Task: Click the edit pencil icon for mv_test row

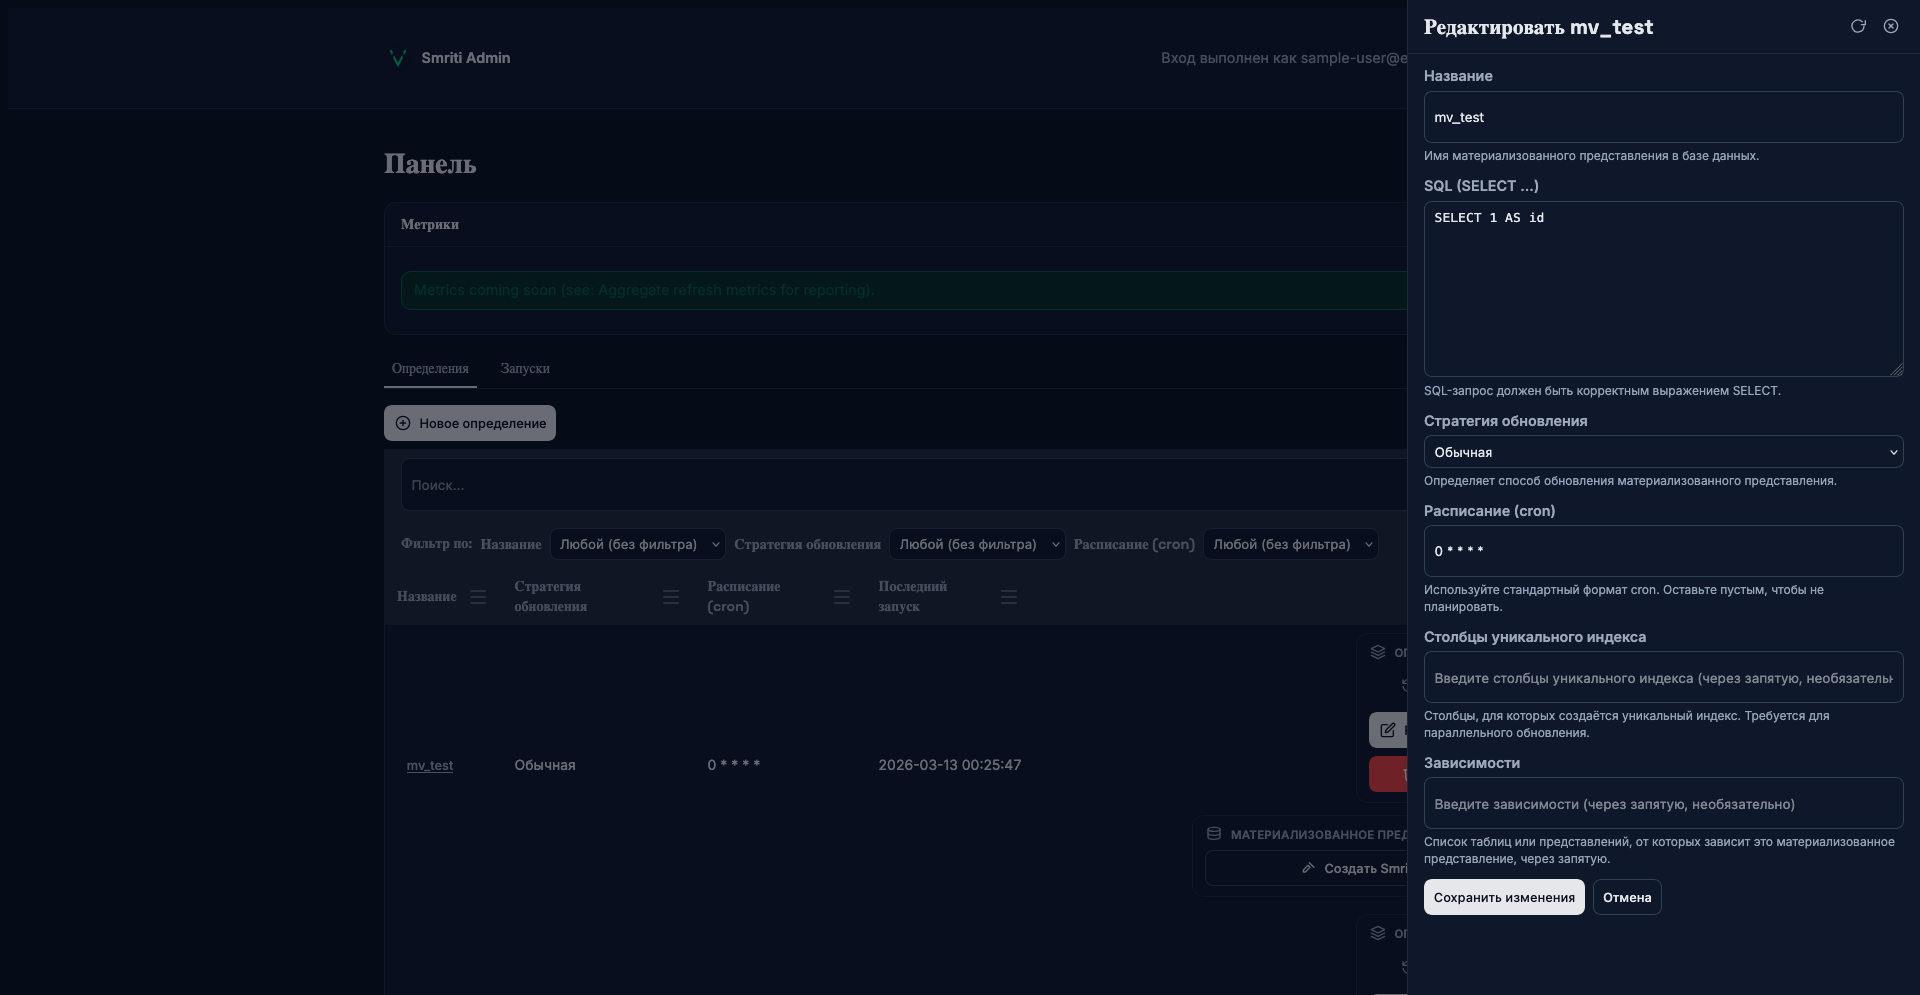Action: click(x=1388, y=730)
